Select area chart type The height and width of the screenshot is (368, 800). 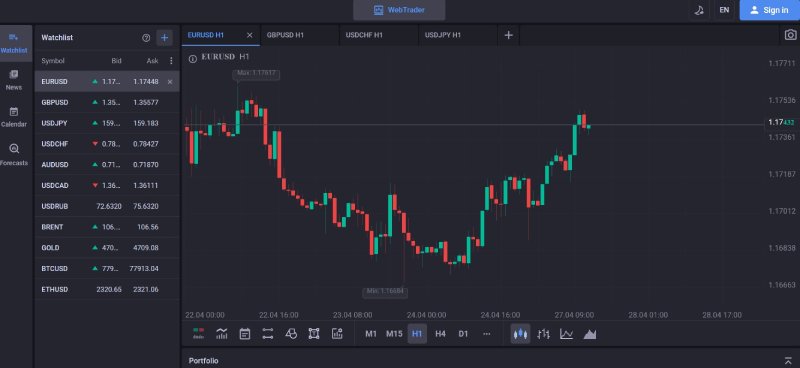coord(590,334)
